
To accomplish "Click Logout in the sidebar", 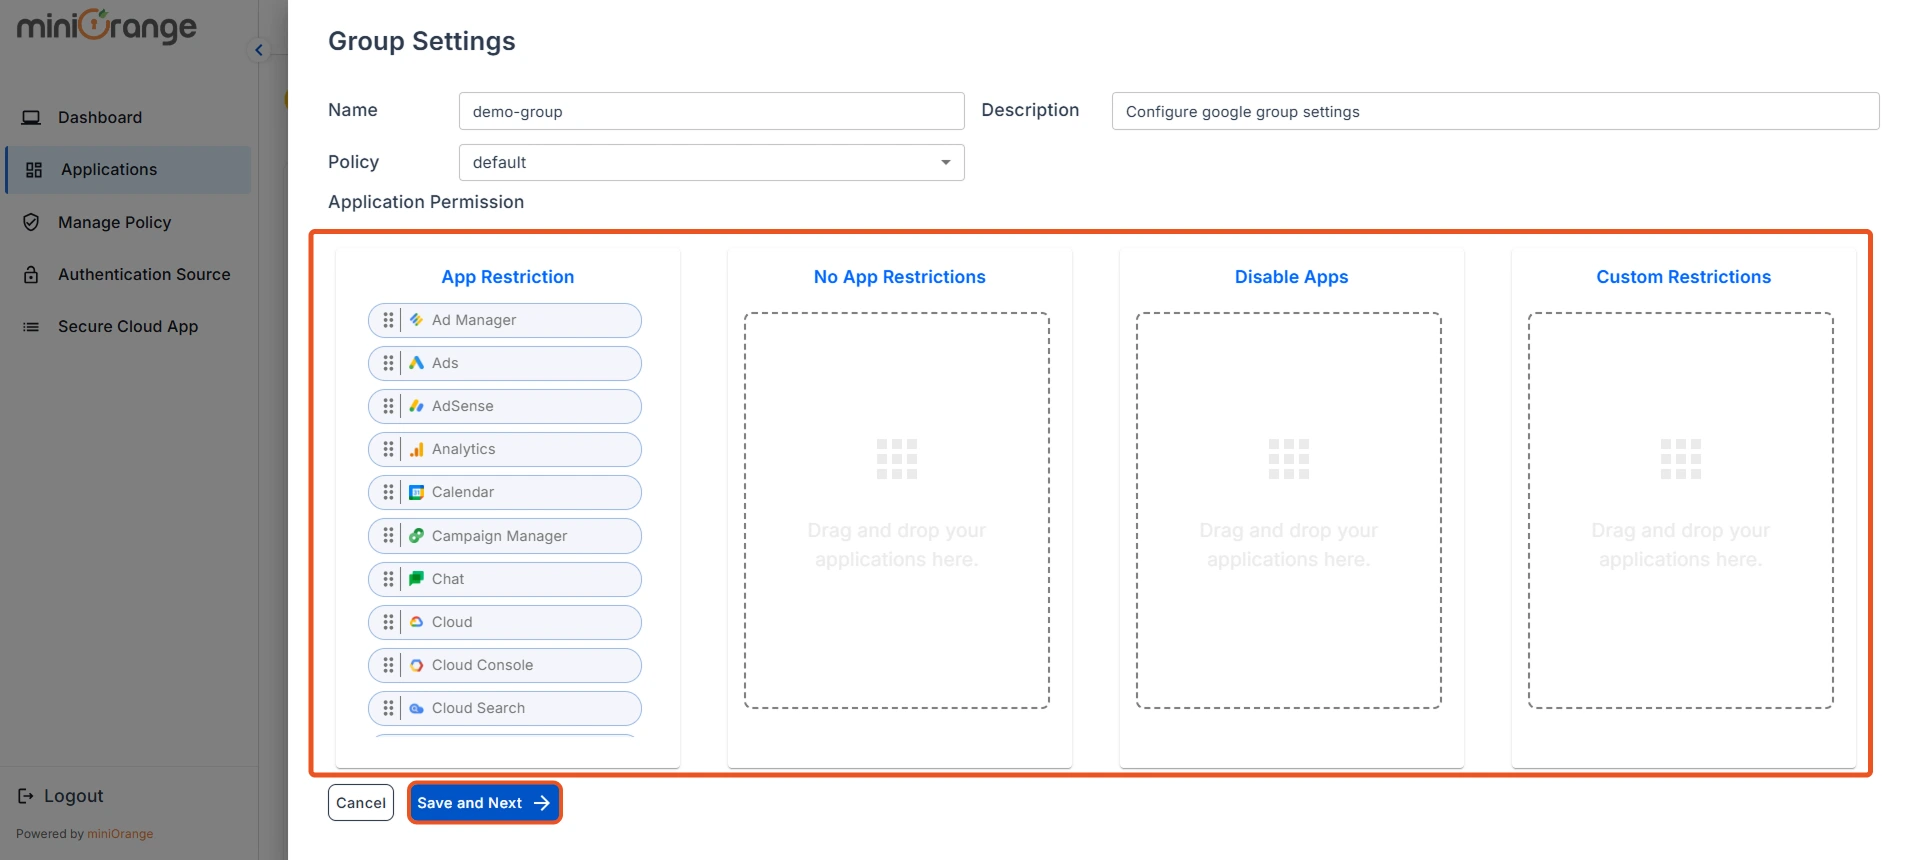I will coord(61,796).
